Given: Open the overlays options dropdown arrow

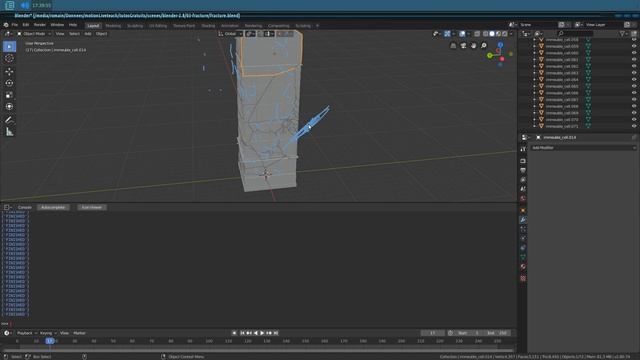Looking at the screenshot, I should pos(468,34).
